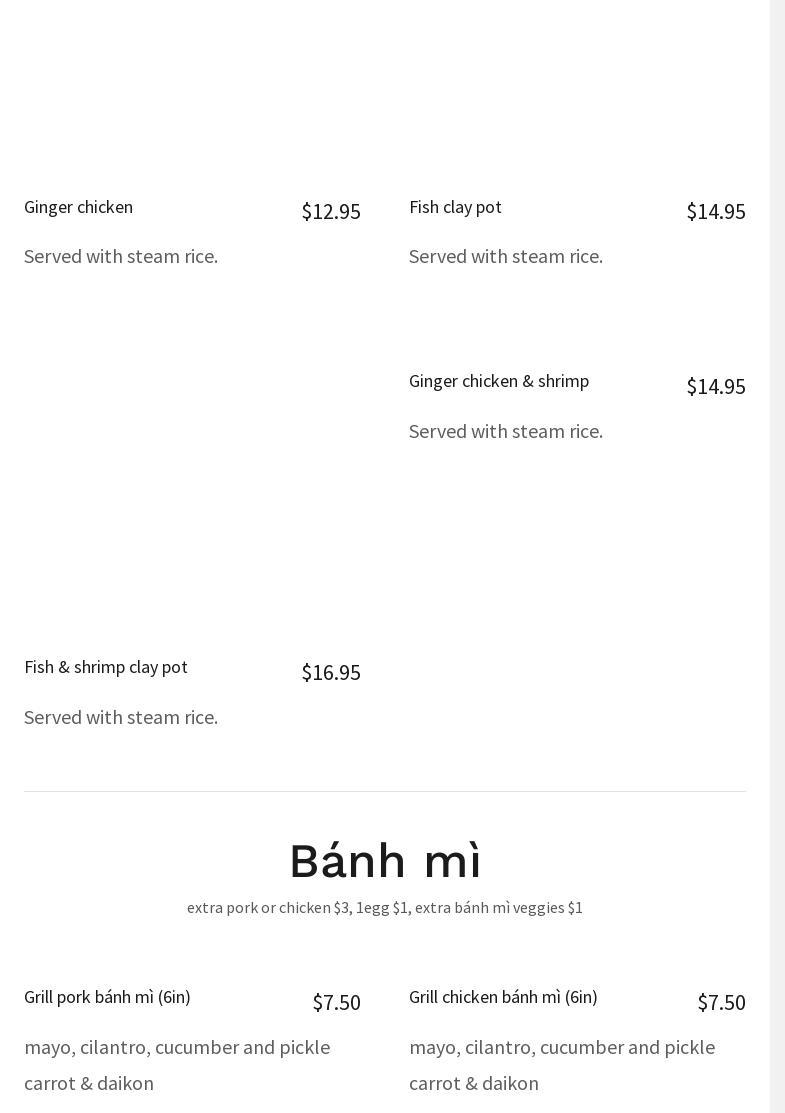Select the $12.95 Ginger chicken price

(x=330, y=212)
